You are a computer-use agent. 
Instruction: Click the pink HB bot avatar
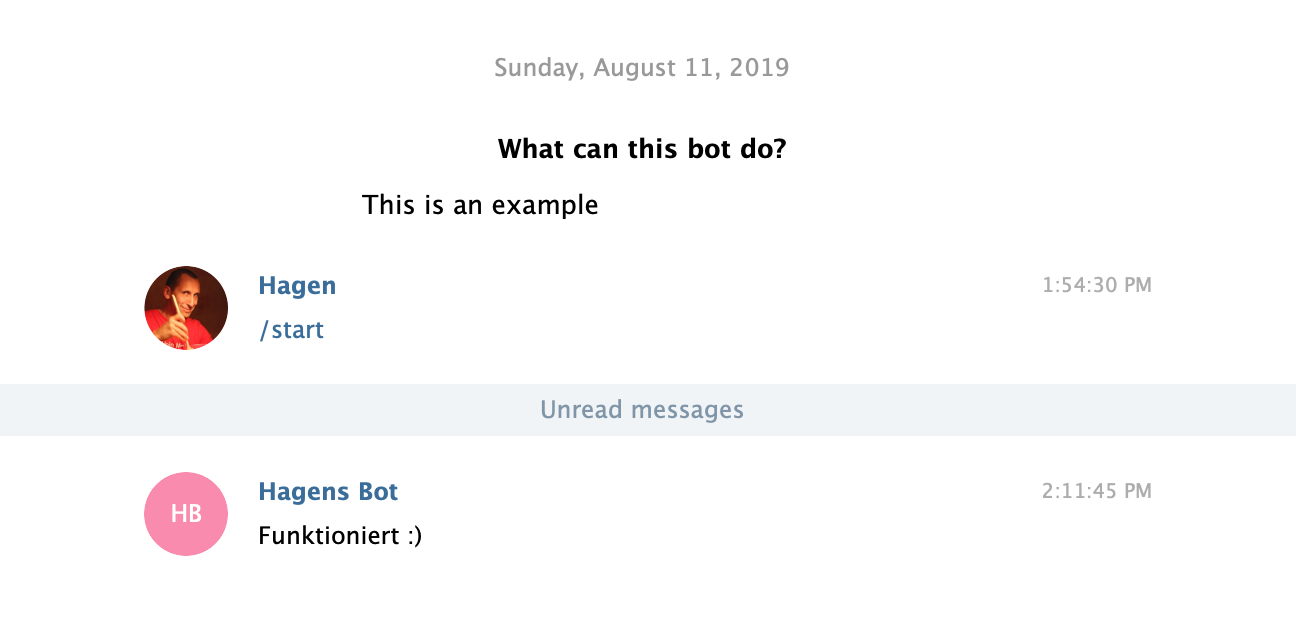[x=186, y=514]
